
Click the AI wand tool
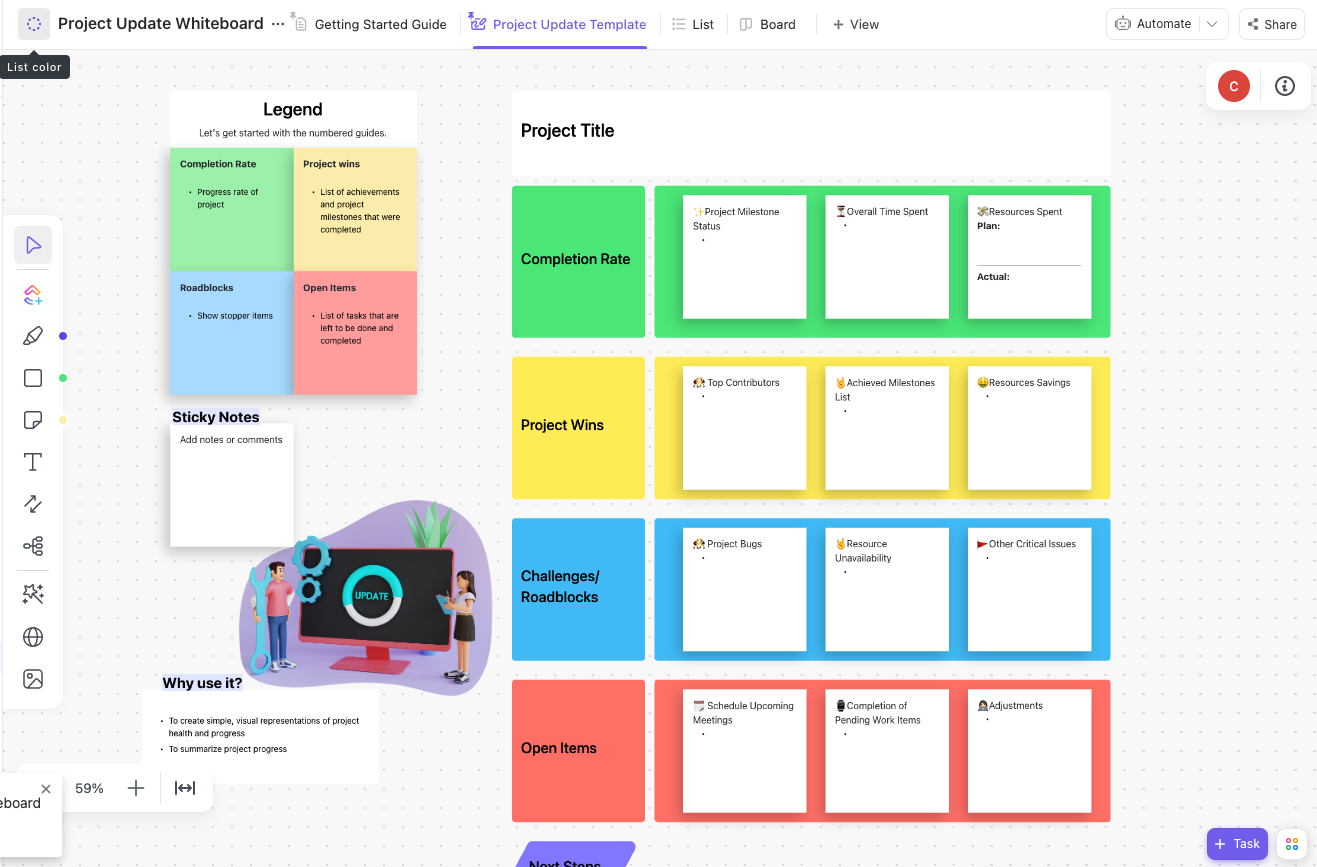[x=33, y=593]
